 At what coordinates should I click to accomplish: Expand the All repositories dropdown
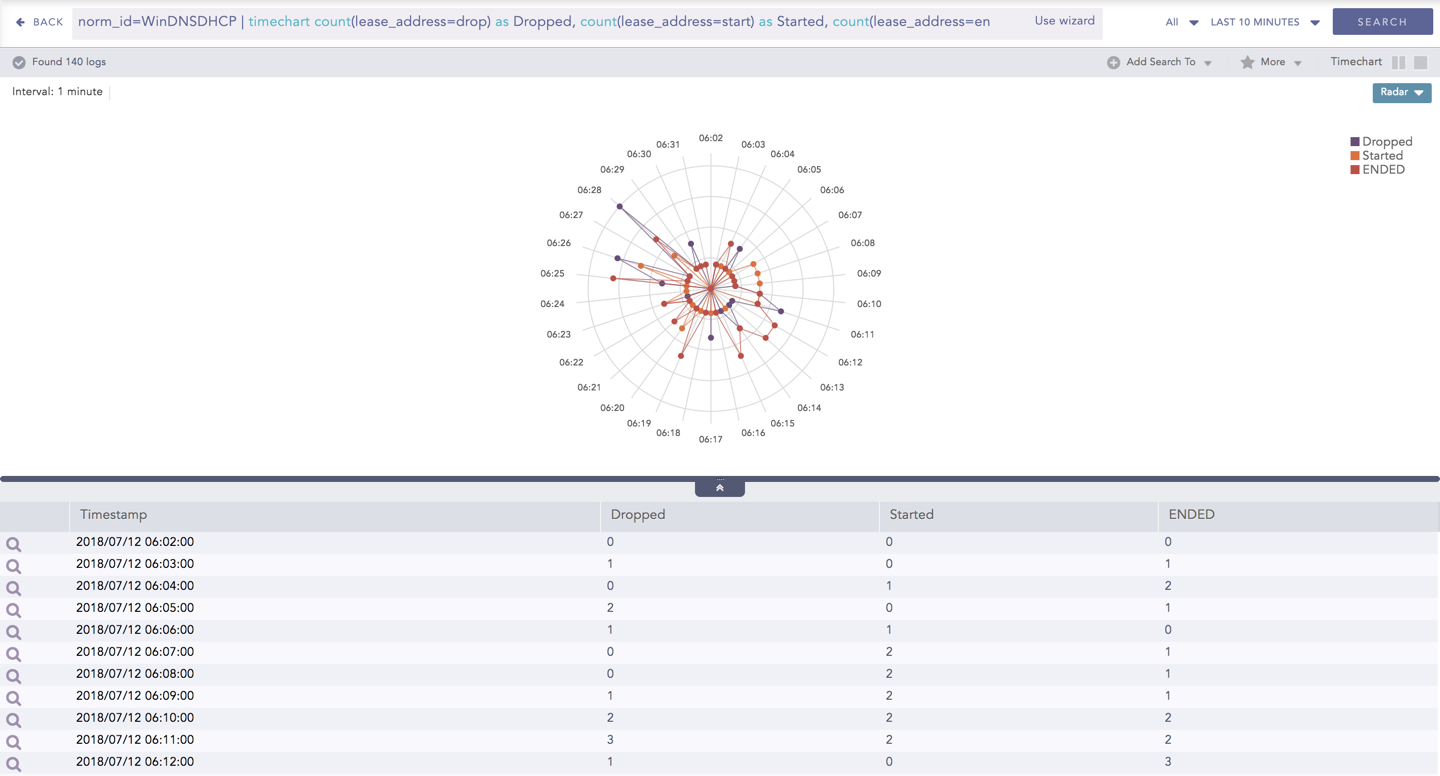(x=1181, y=22)
